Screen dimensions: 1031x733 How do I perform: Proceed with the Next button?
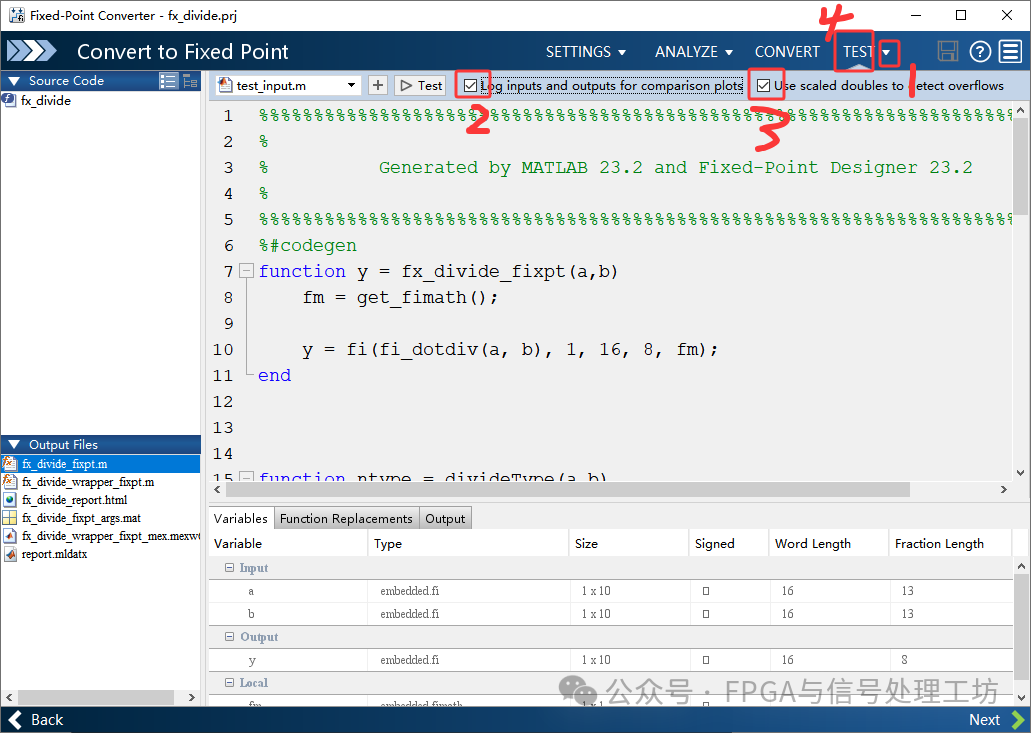tap(996, 720)
